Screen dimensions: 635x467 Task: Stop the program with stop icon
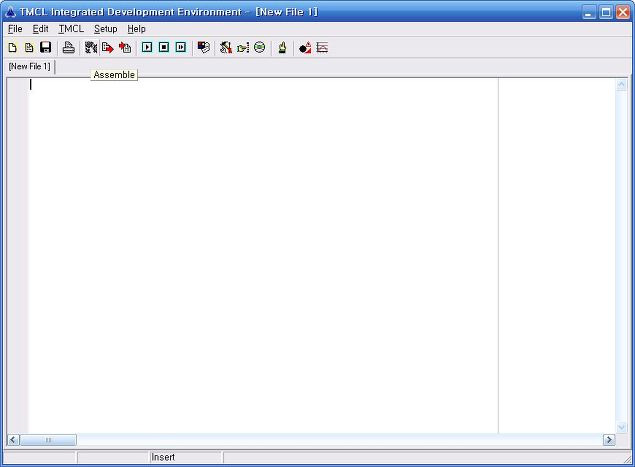point(164,47)
